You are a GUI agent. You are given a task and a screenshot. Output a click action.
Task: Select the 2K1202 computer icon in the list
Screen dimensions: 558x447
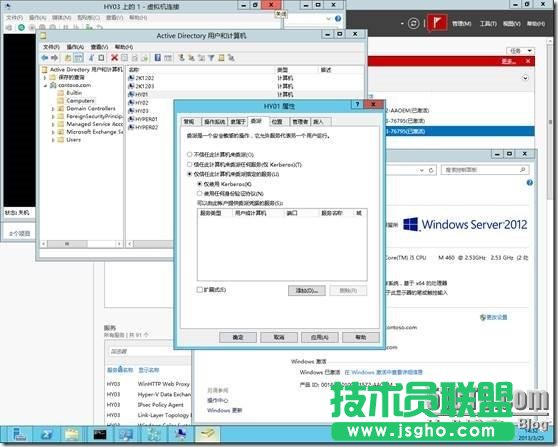131,78
